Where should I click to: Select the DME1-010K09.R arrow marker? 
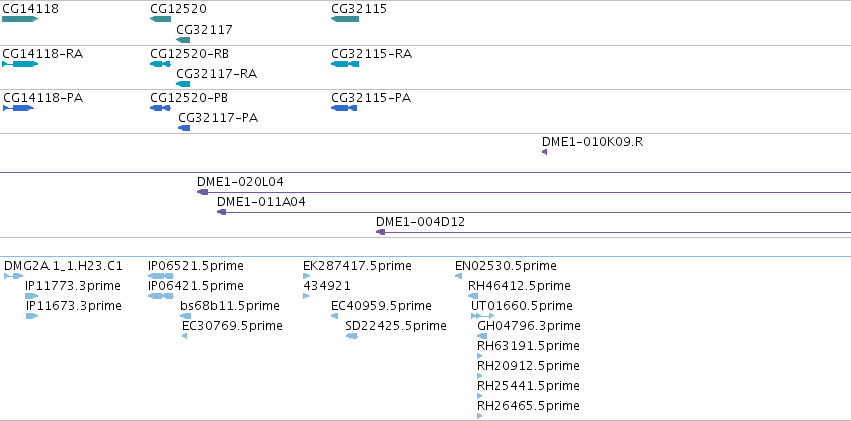tap(544, 152)
